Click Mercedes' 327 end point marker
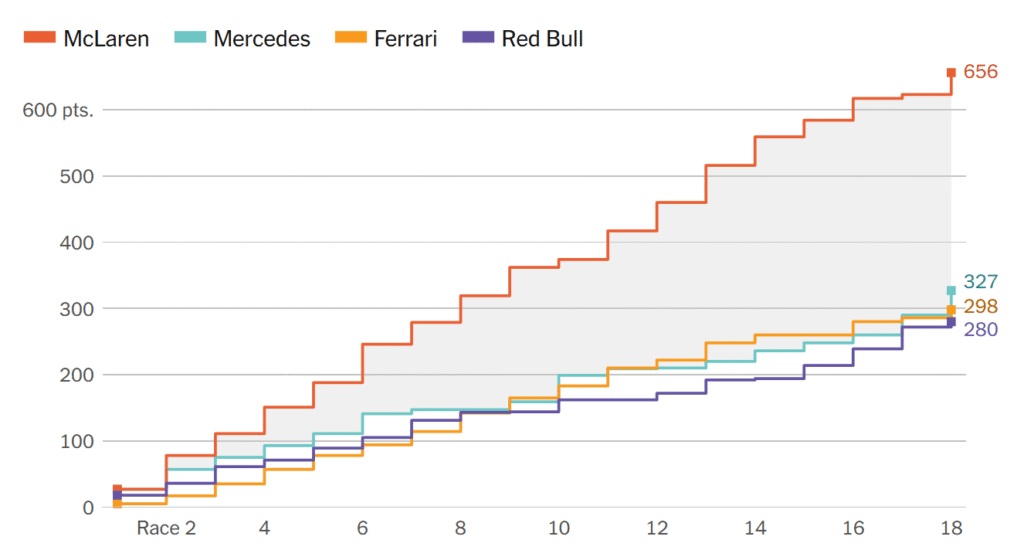The image size is (1024, 550). click(951, 291)
